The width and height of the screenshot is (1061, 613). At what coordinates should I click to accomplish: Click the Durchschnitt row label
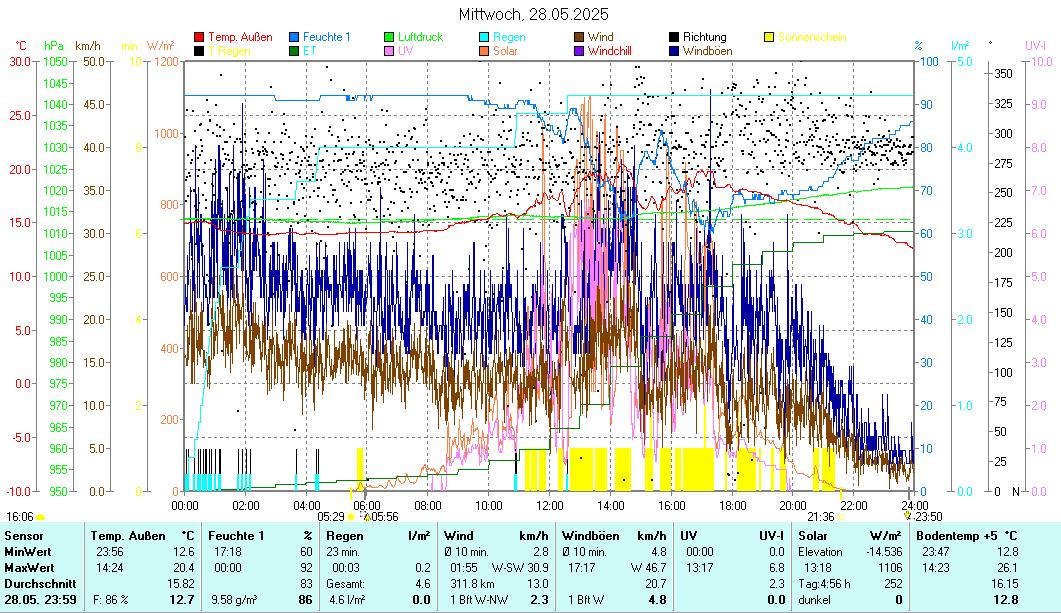point(37,583)
